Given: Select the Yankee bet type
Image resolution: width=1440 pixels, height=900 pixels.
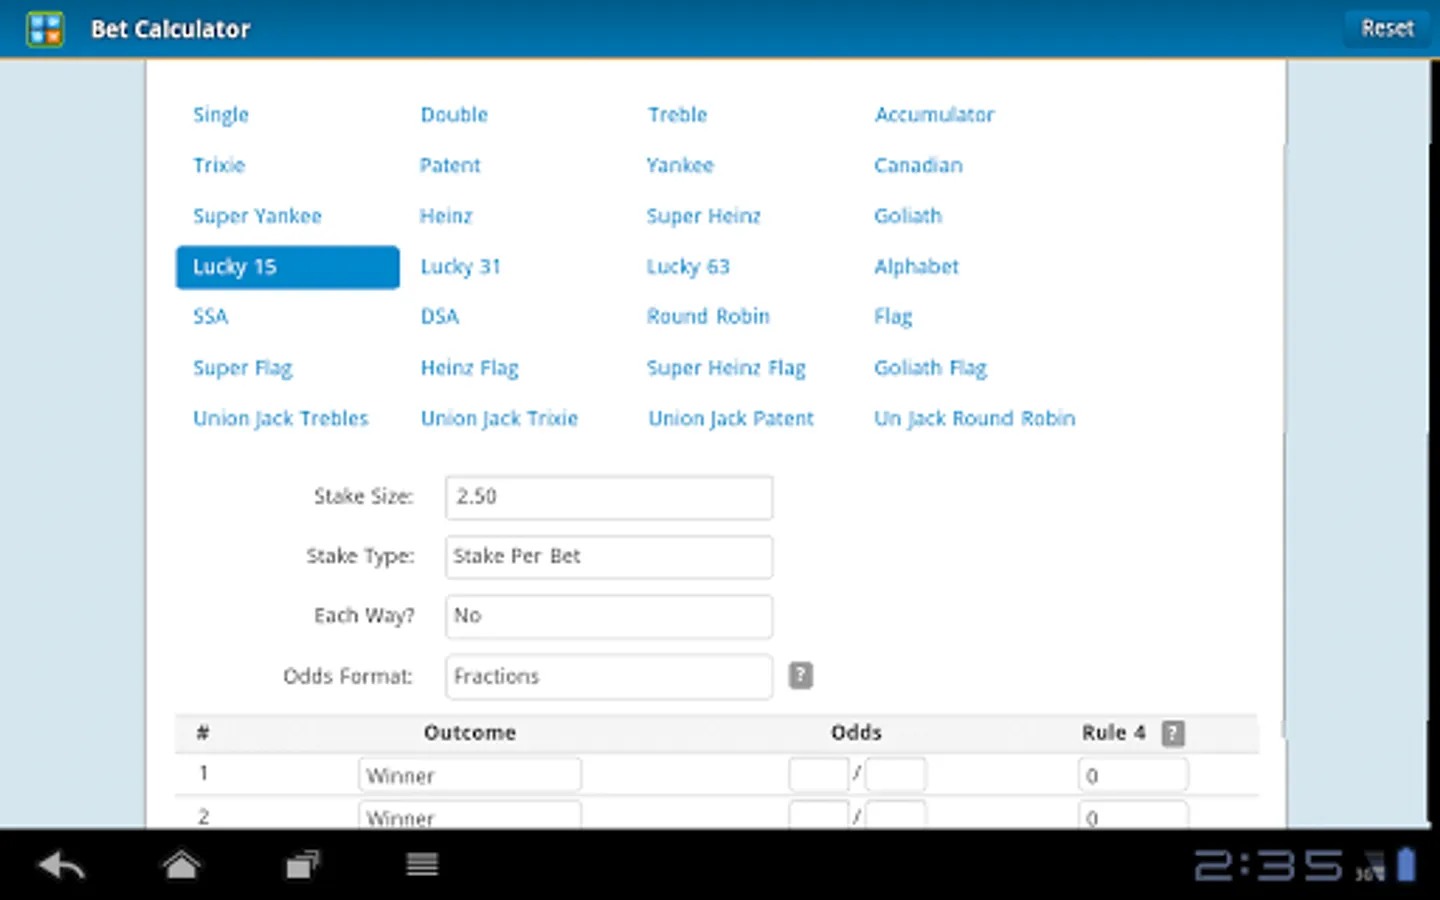Looking at the screenshot, I should point(680,165).
